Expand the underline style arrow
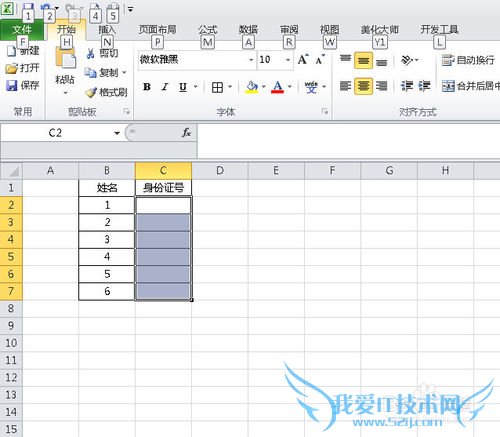 (196, 87)
